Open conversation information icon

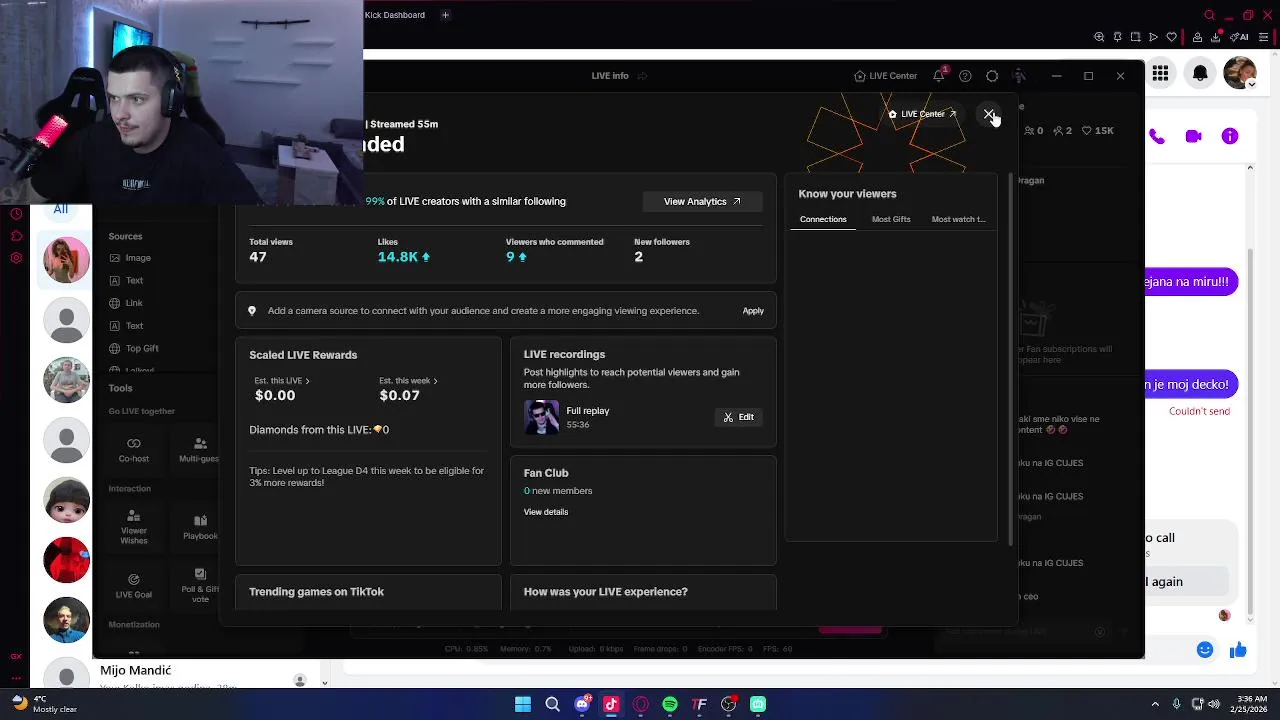click(x=1230, y=136)
